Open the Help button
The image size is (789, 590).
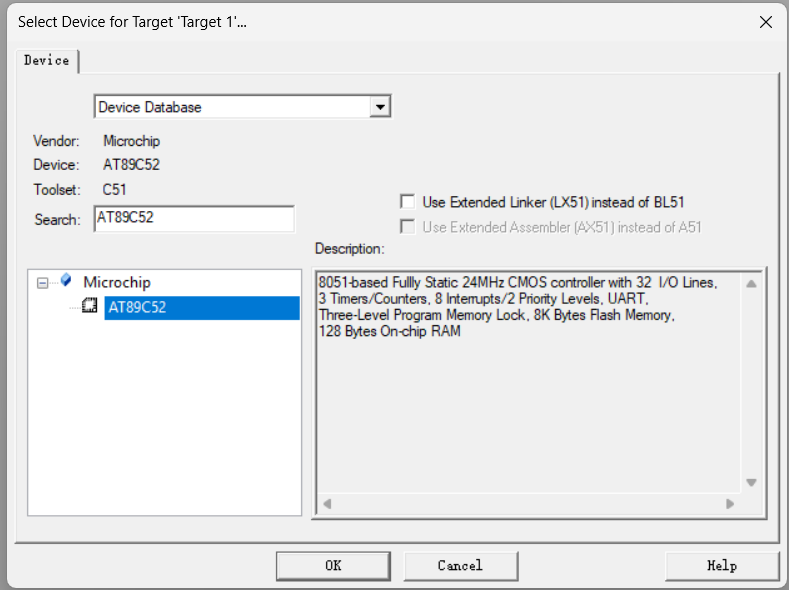[x=722, y=566]
